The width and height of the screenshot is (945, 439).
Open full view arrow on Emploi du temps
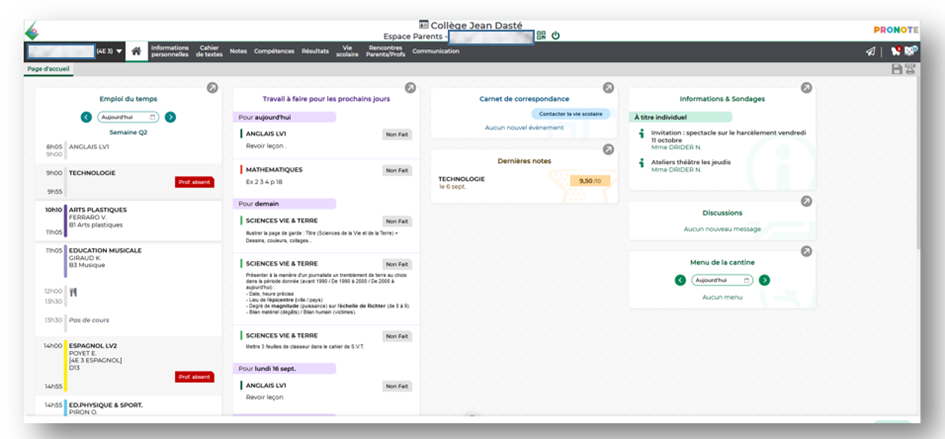coord(212,88)
